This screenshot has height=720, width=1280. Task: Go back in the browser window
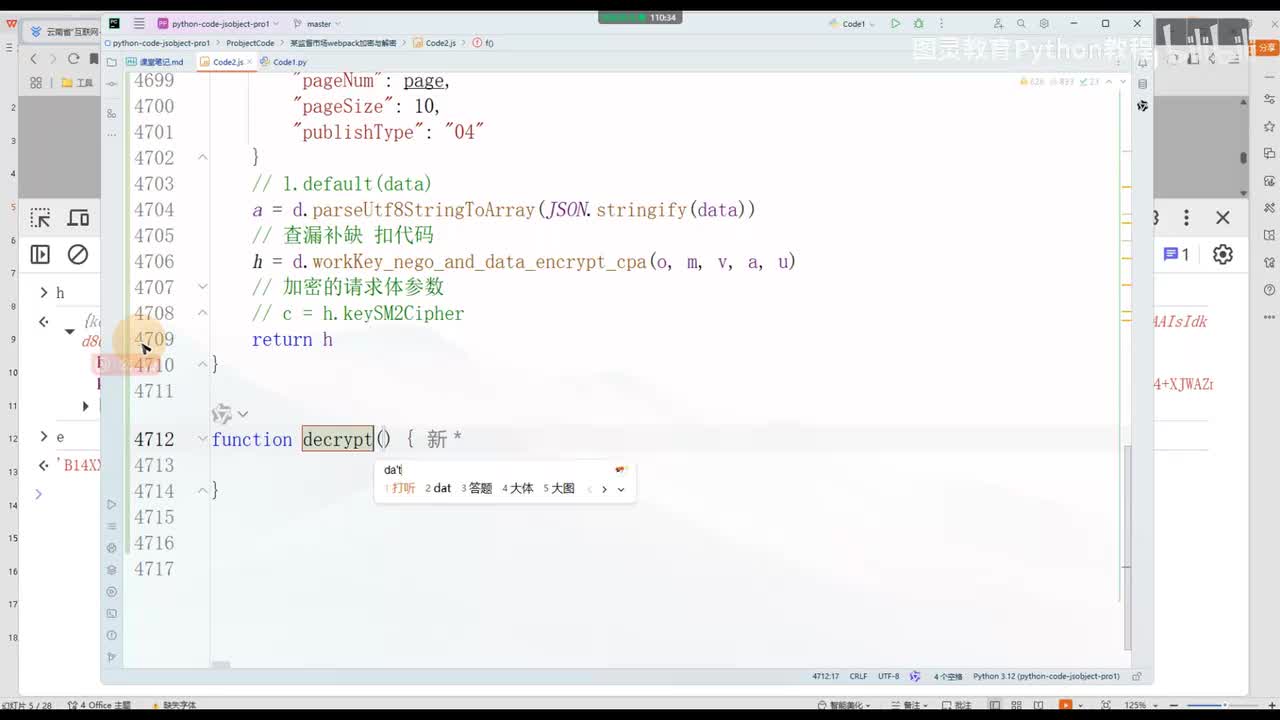33,59
